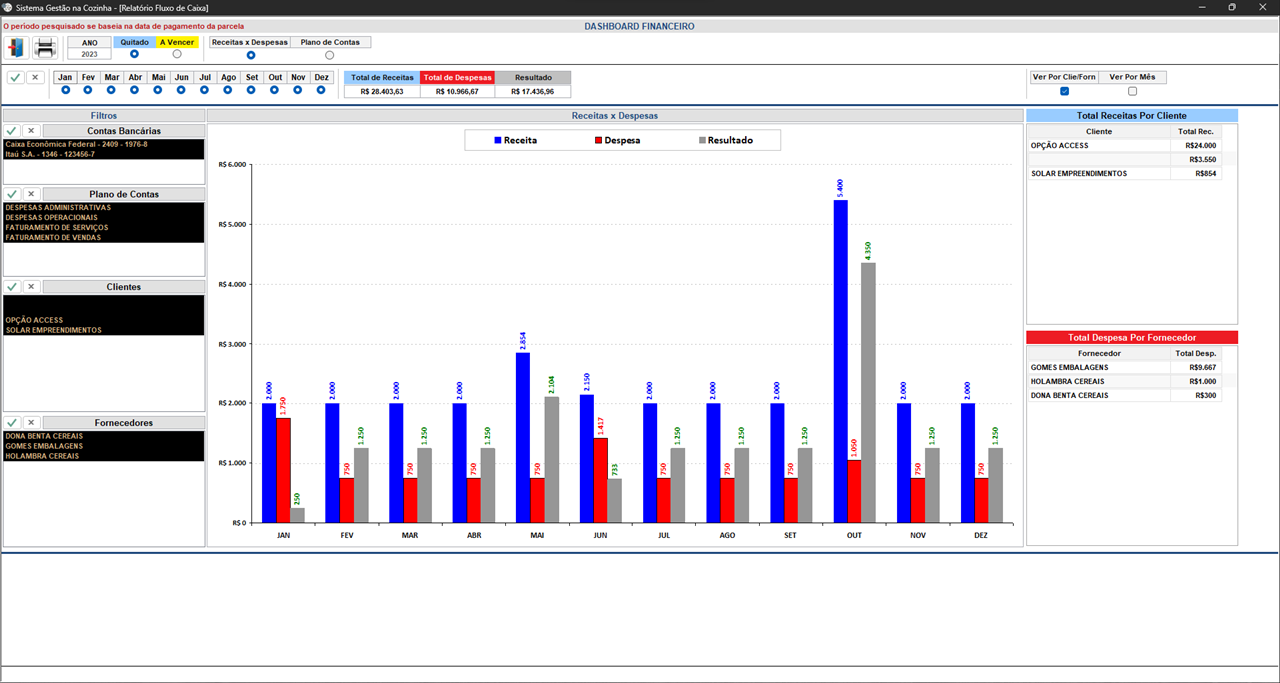Click the X icon next to Fornecedores filter
The image size is (1280, 683).
[31, 423]
